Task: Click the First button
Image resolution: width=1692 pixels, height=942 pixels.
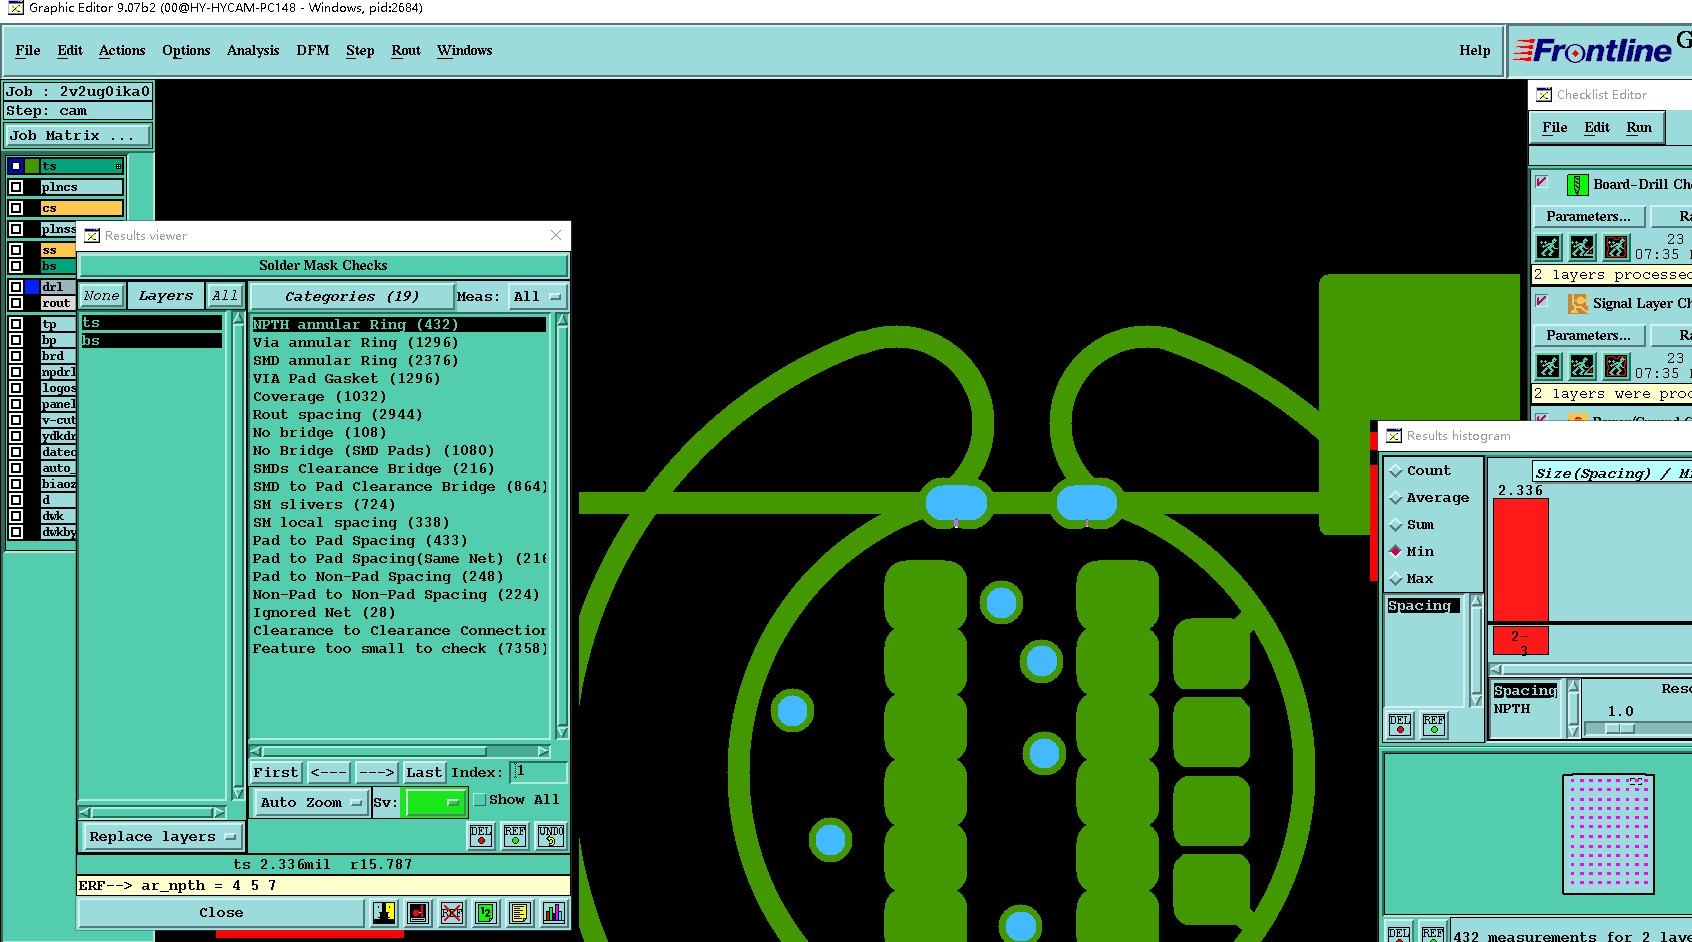Action: (276, 773)
